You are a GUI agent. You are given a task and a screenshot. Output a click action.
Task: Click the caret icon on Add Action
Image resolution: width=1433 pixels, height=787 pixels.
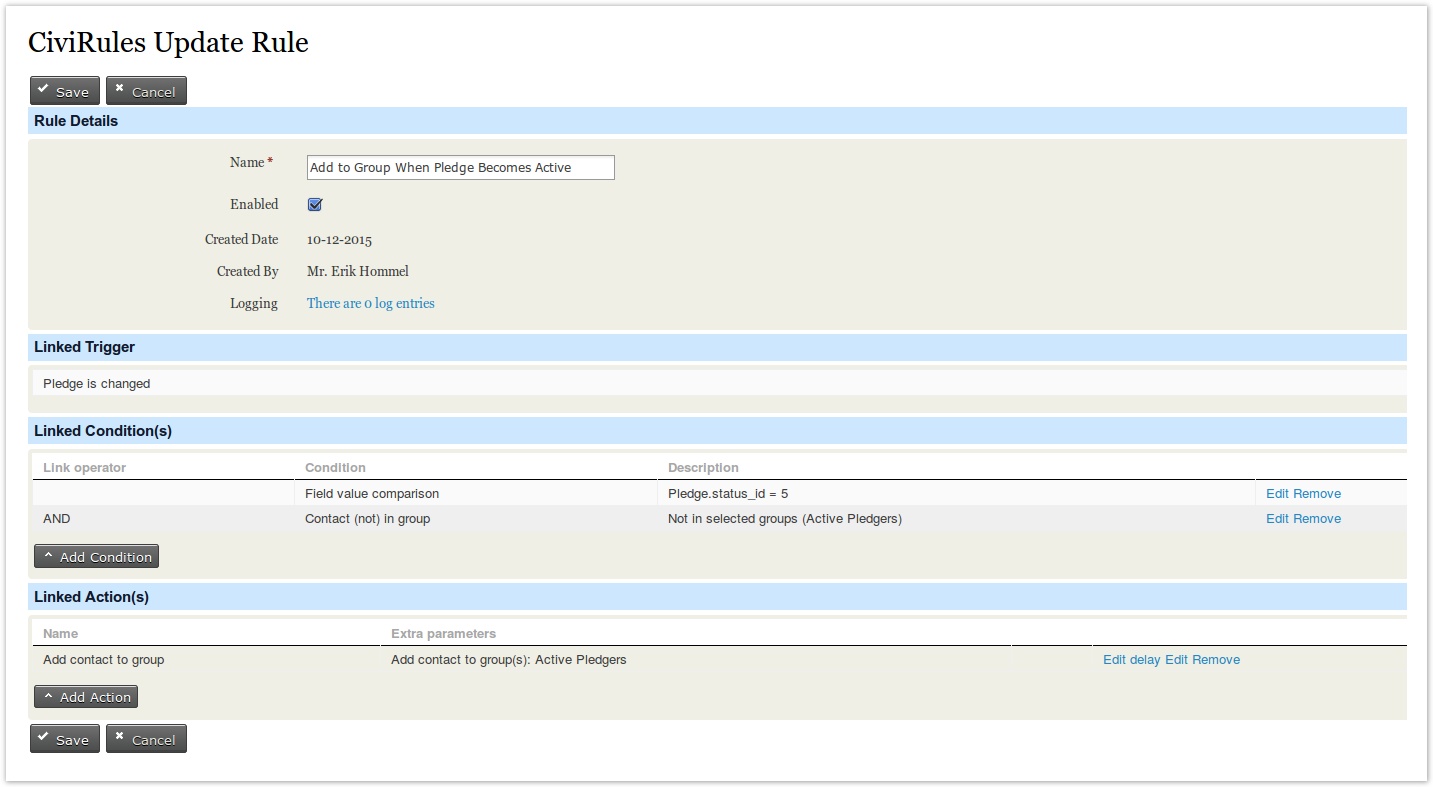point(48,696)
